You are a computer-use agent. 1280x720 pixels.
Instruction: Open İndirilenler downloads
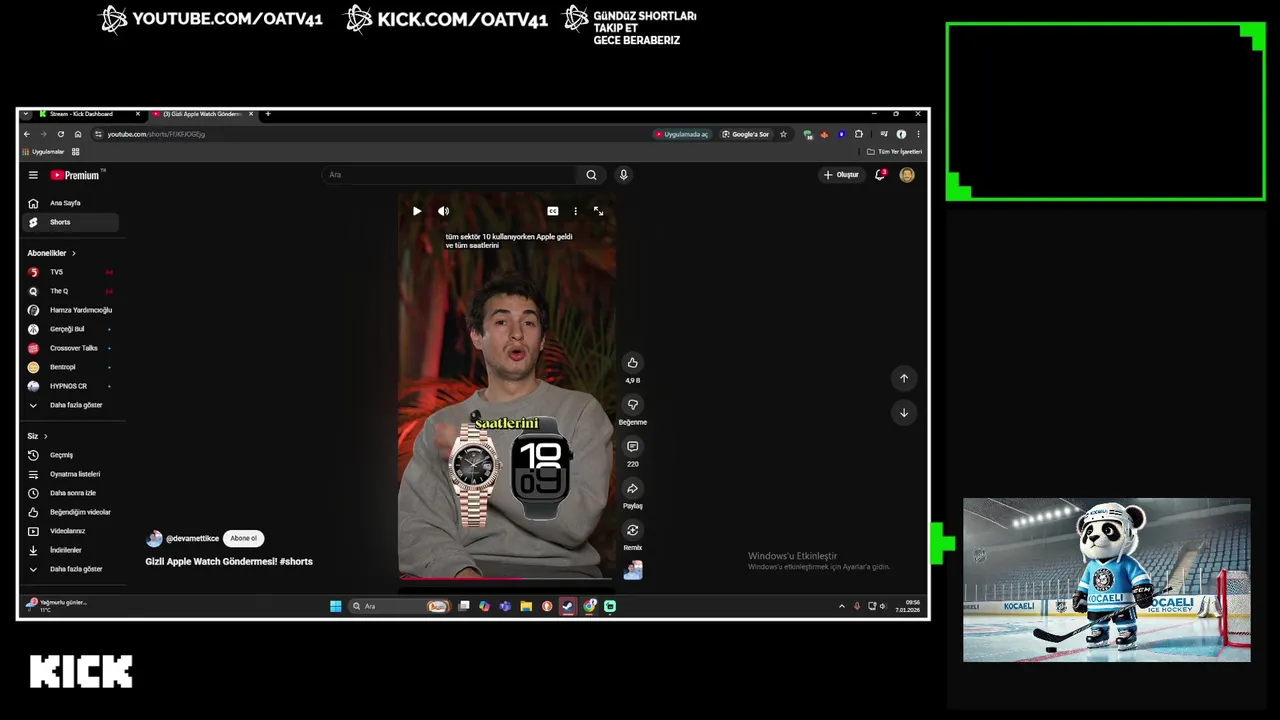(x=70, y=550)
